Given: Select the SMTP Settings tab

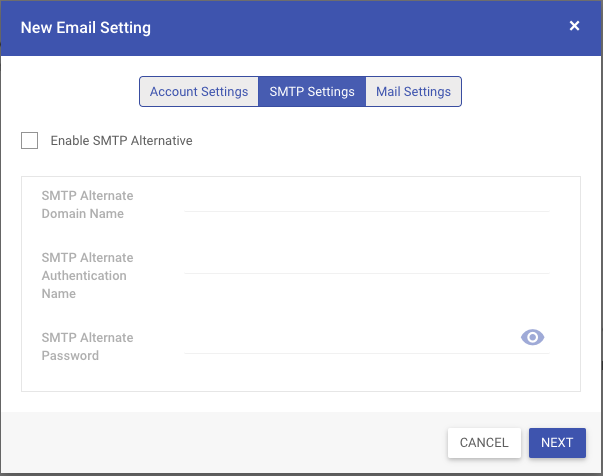Looking at the screenshot, I should (x=312, y=92).
